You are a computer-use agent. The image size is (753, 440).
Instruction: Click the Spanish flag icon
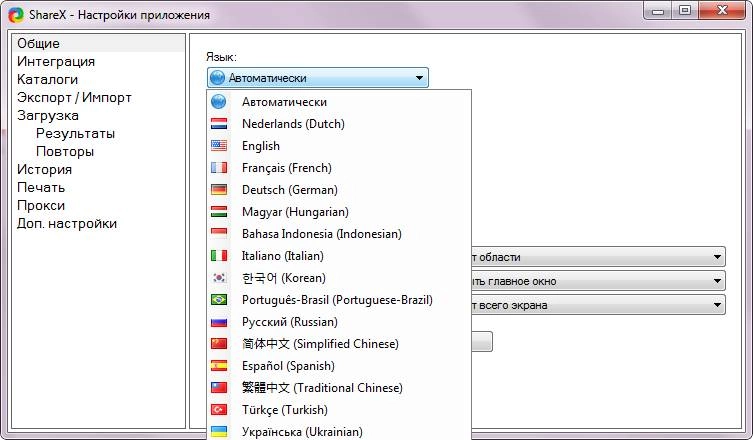point(219,366)
